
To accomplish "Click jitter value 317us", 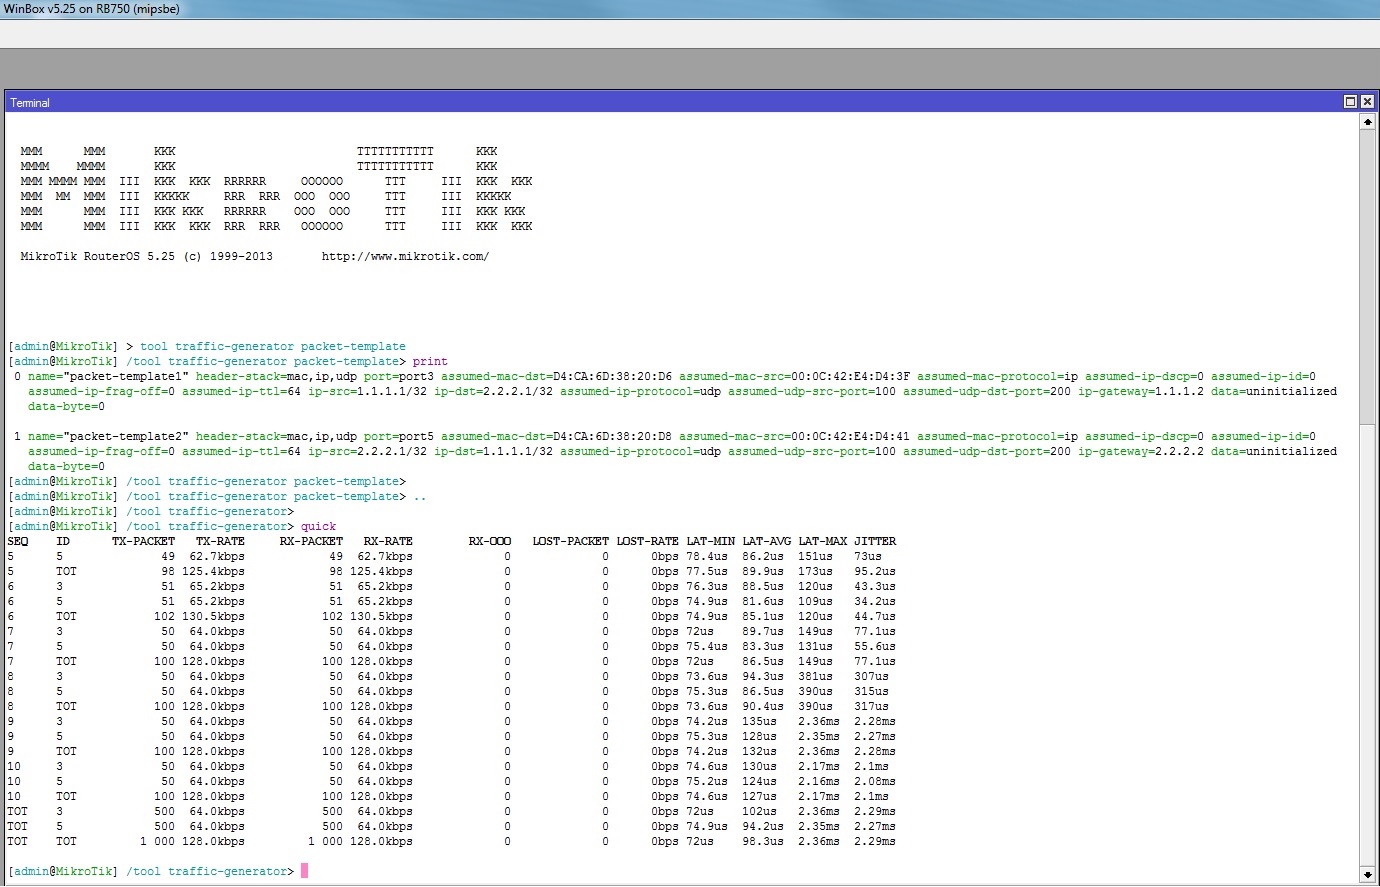I will pyautogui.click(x=871, y=706).
